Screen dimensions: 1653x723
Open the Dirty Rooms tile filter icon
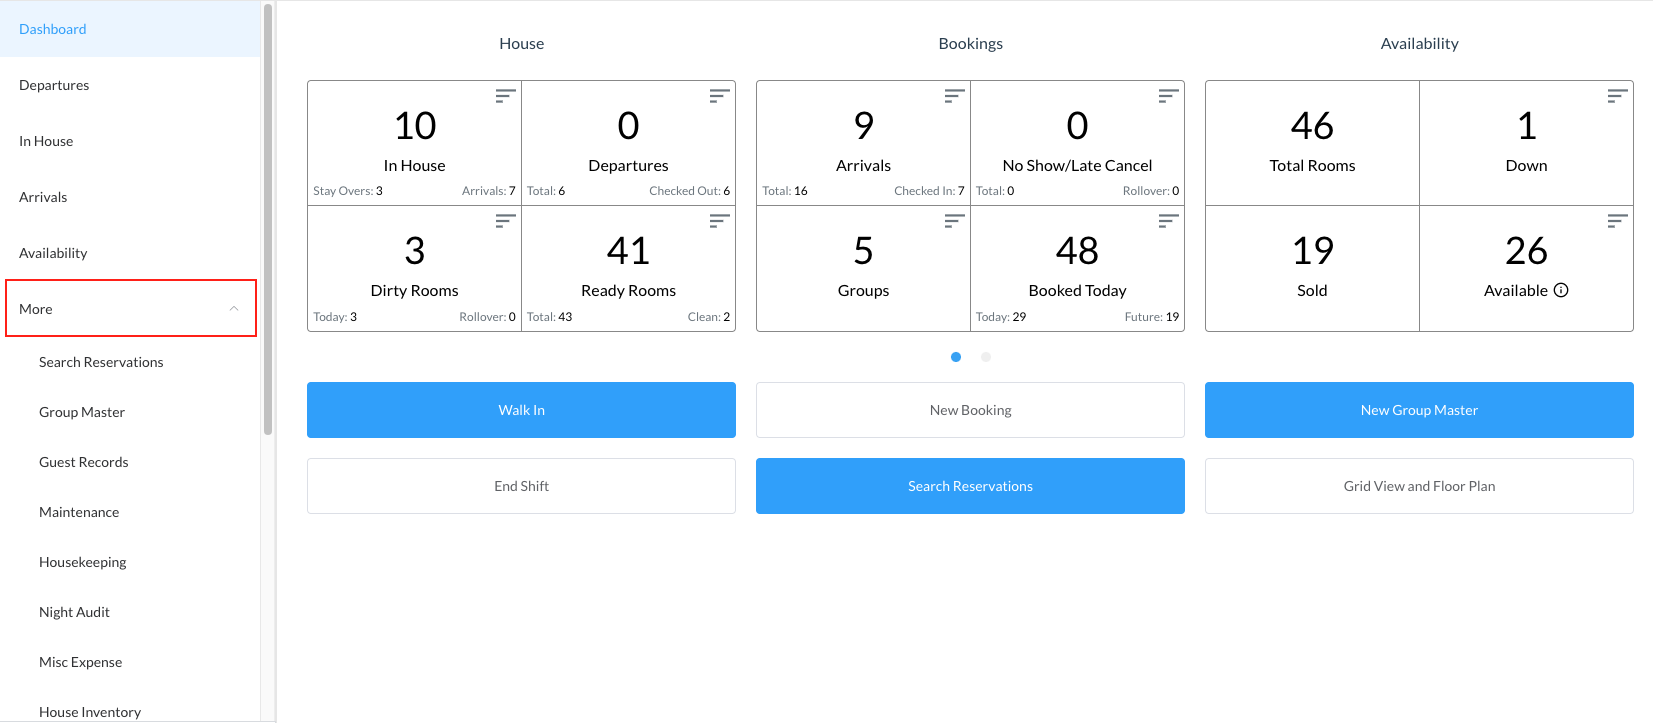point(505,221)
